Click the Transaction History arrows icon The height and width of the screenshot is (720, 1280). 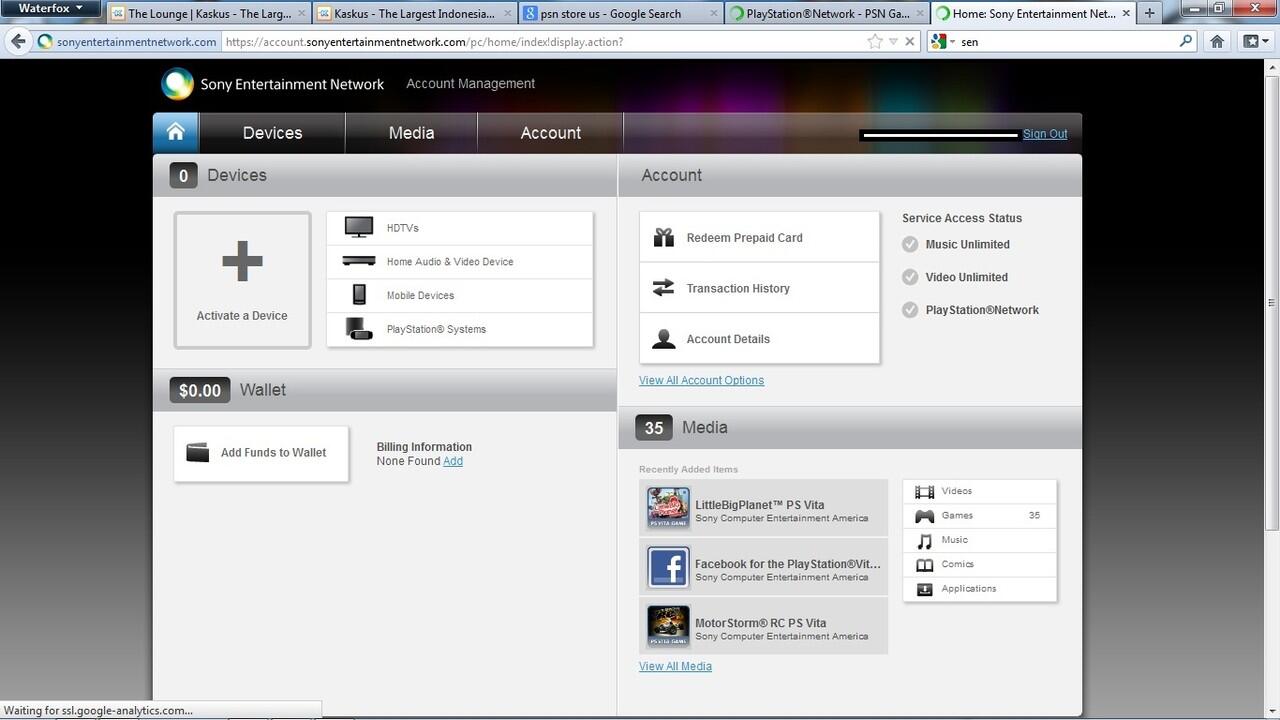tap(663, 288)
